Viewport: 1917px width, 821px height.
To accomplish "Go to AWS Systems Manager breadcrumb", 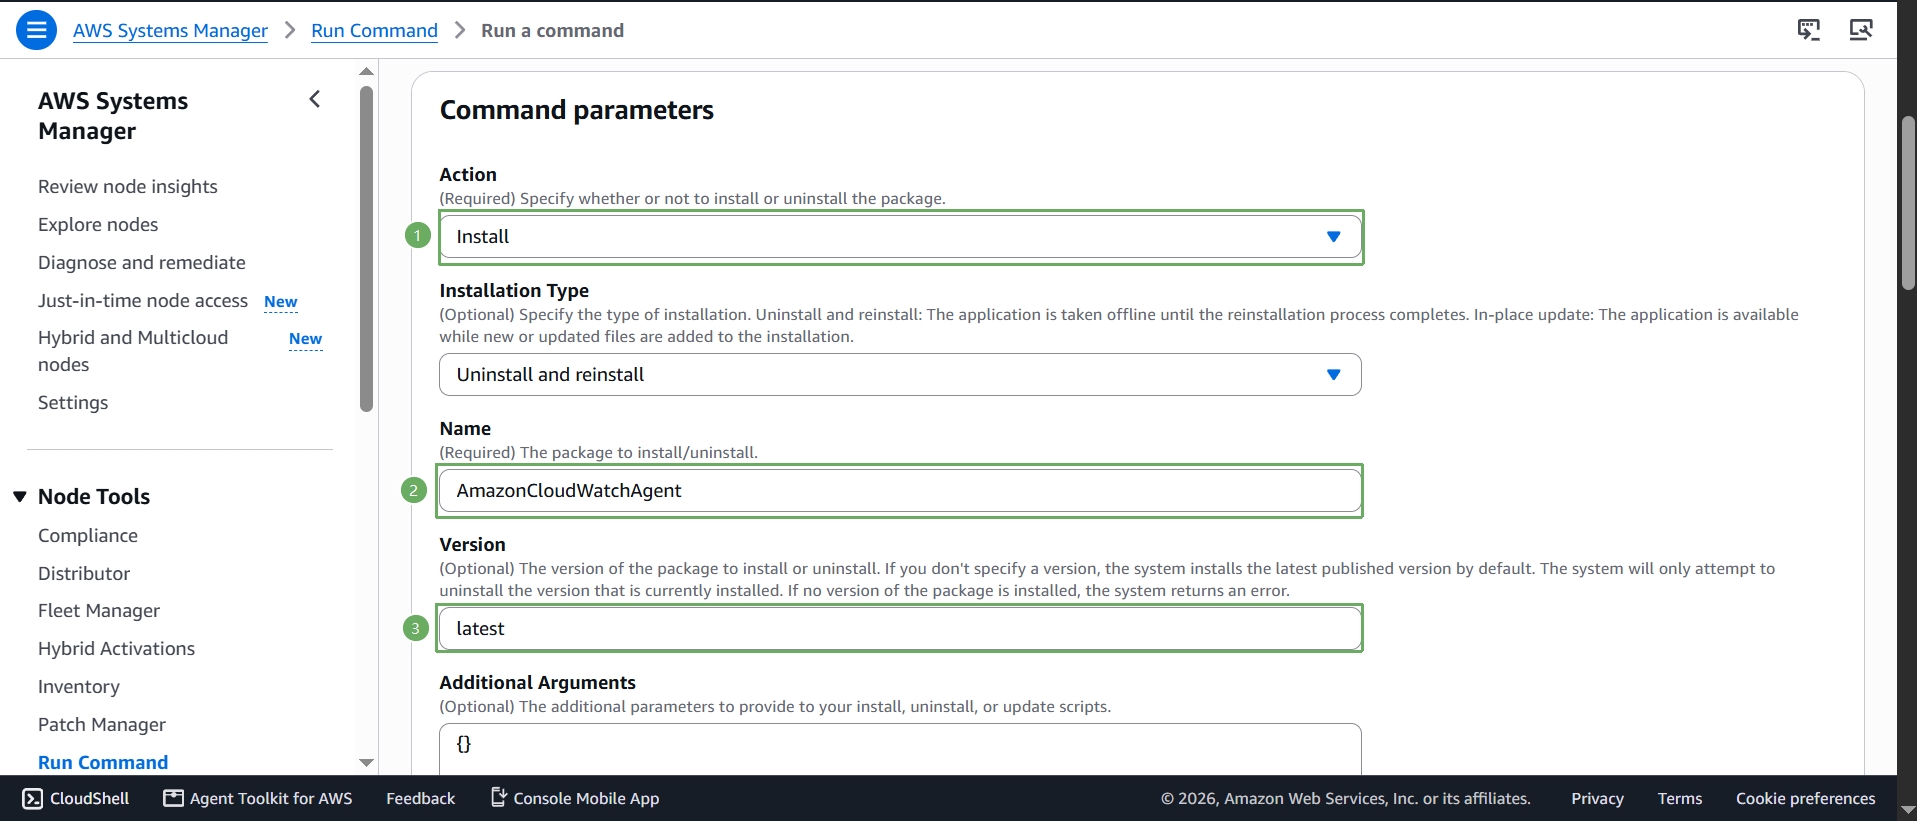I will (x=170, y=31).
